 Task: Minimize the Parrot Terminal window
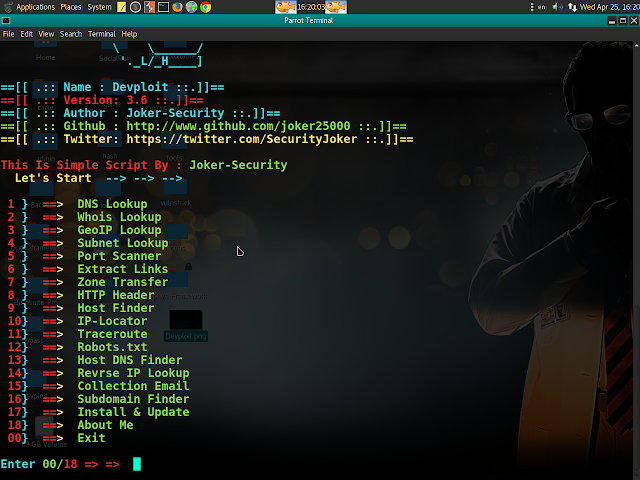tap(611, 20)
